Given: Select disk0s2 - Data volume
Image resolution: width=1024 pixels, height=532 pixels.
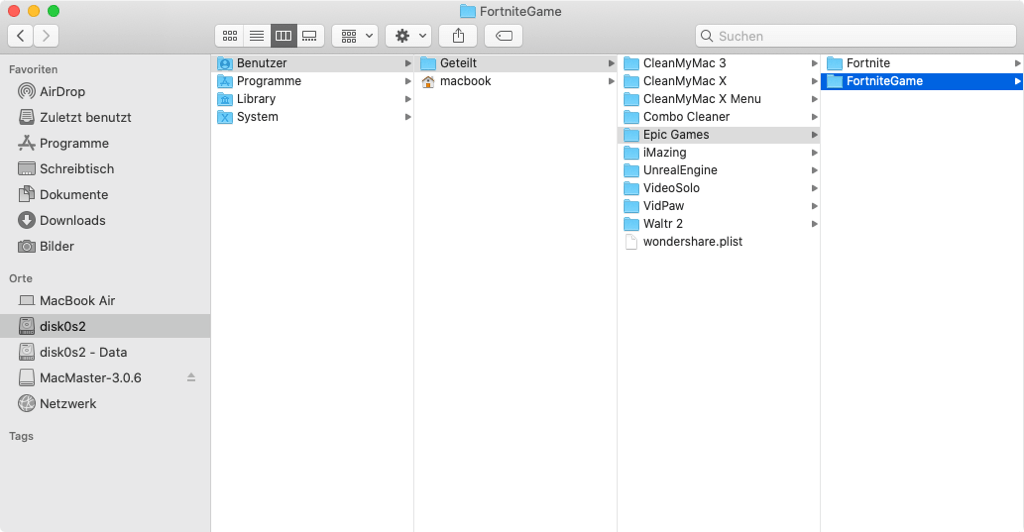Looking at the screenshot, I should [x=105, y=352].
